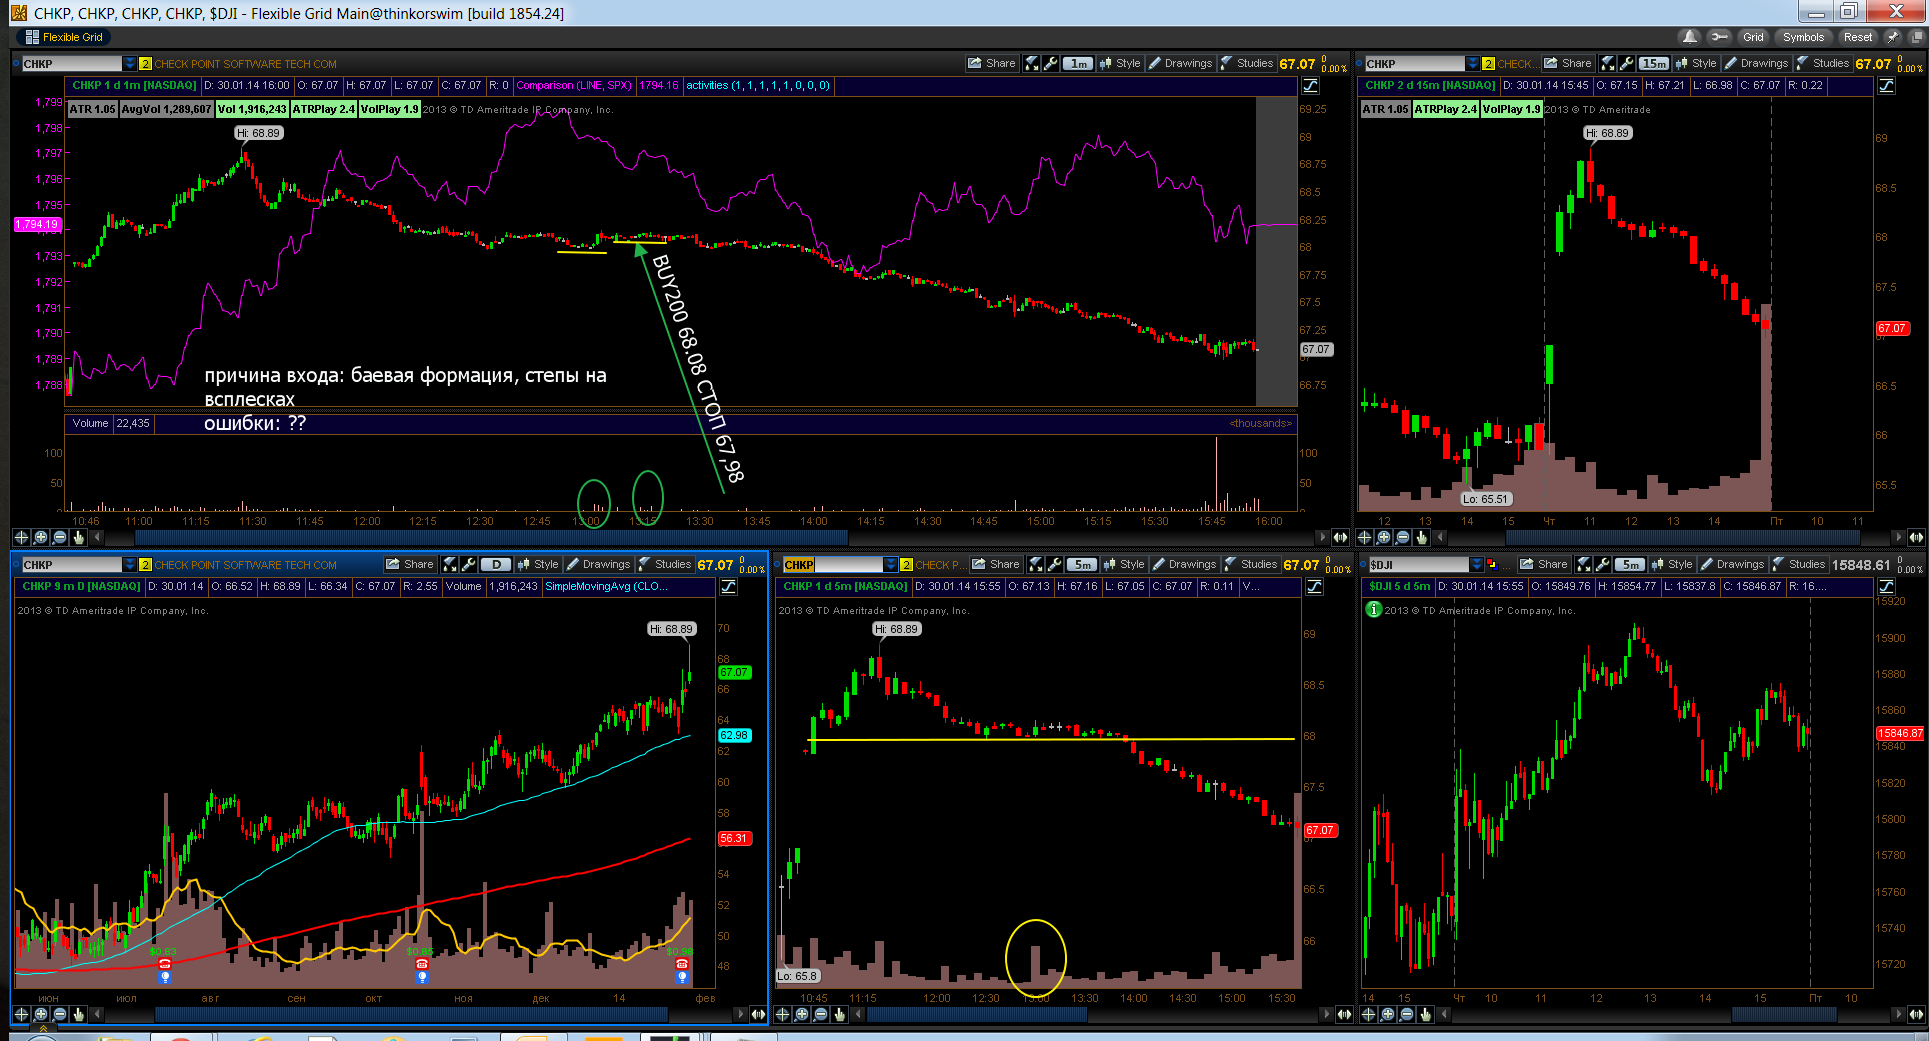
Task: Click the expand-width icon under the $DJI chart
Action: pyautogui.click(x=1916, y=1014)
